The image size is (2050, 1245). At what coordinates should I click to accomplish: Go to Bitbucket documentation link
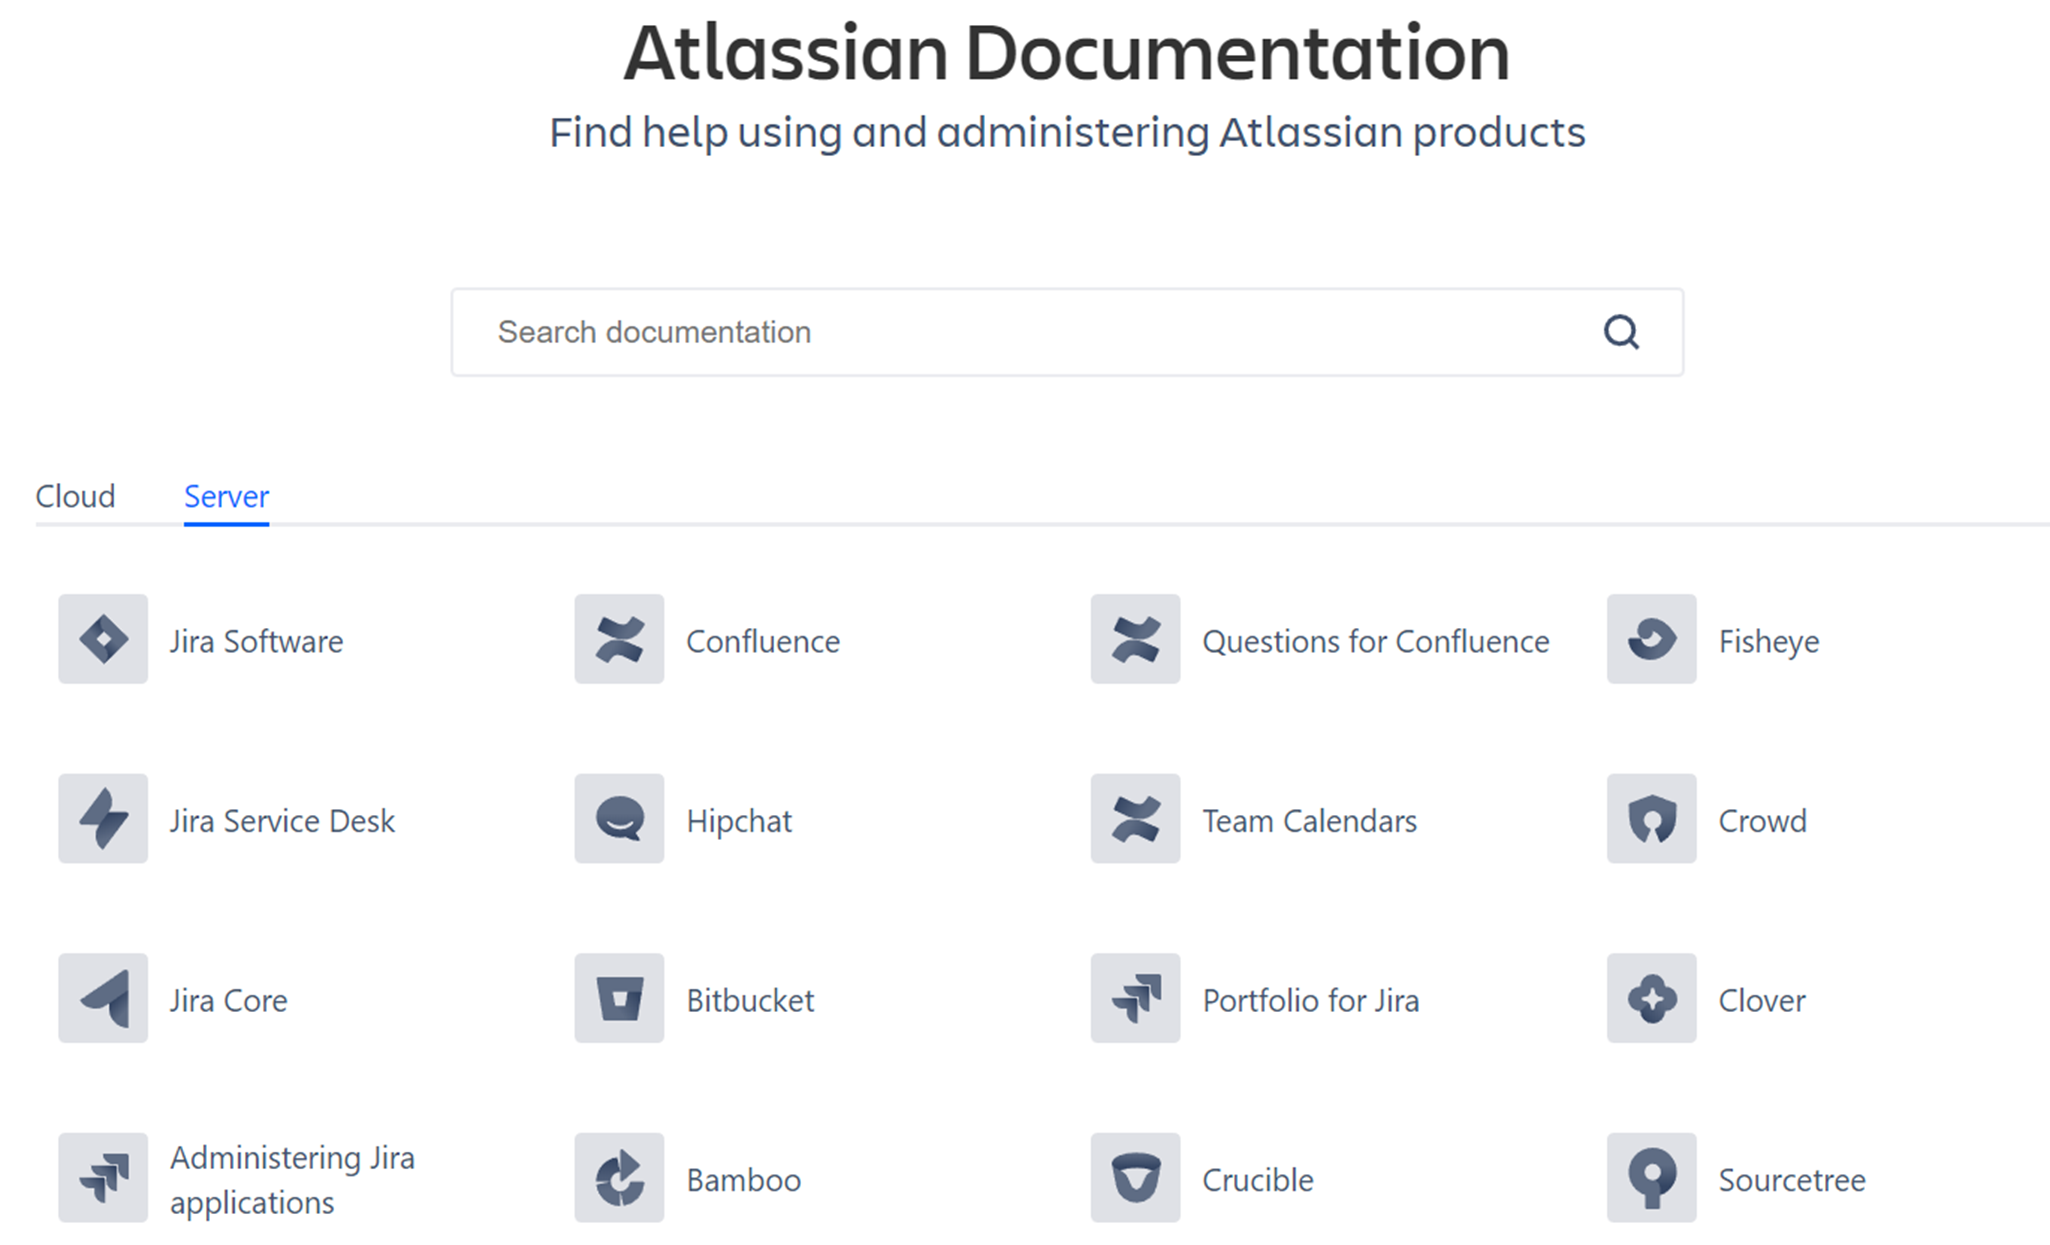tap(750, 1000)
